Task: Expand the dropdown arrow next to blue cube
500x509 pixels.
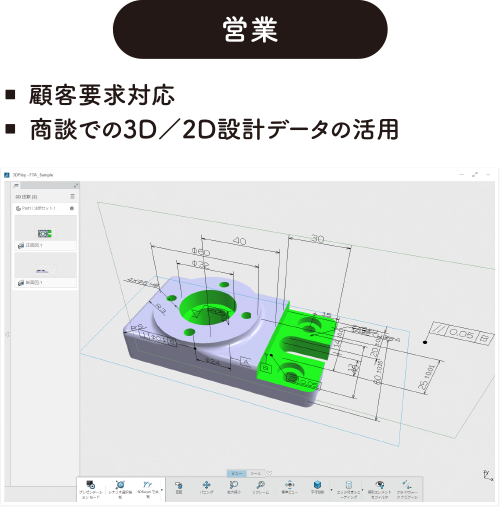Action: pyautogui.click(x=331, y=490)
